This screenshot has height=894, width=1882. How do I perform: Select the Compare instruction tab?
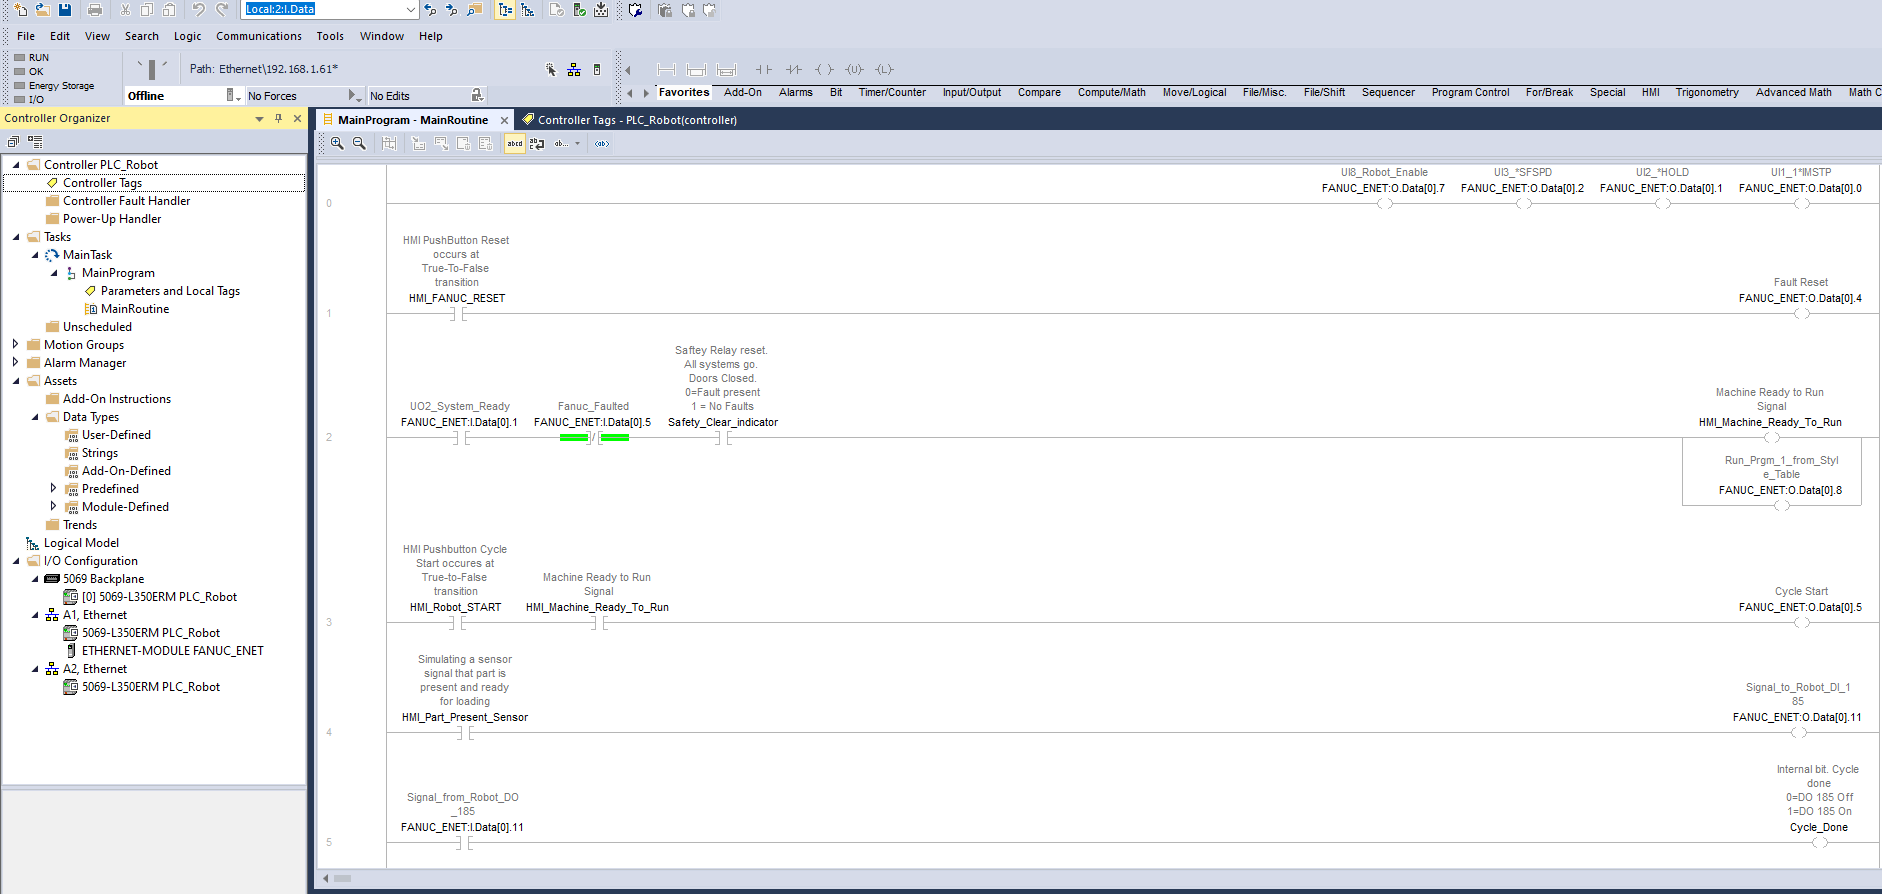(1039, 92)
